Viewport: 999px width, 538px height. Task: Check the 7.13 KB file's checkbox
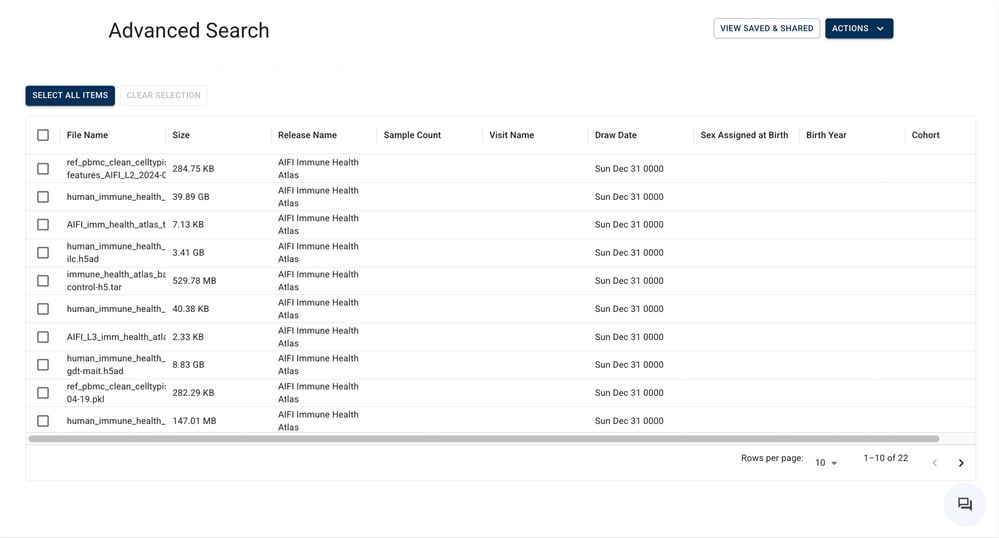[43, 225]
